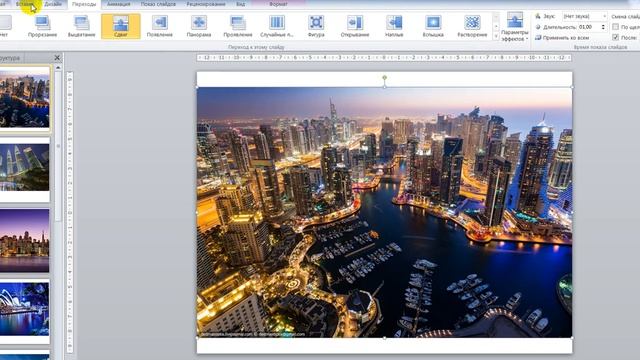640x360 pixels.
Task: Apply the Растворение transition
Action: click(x=472, y=27)
